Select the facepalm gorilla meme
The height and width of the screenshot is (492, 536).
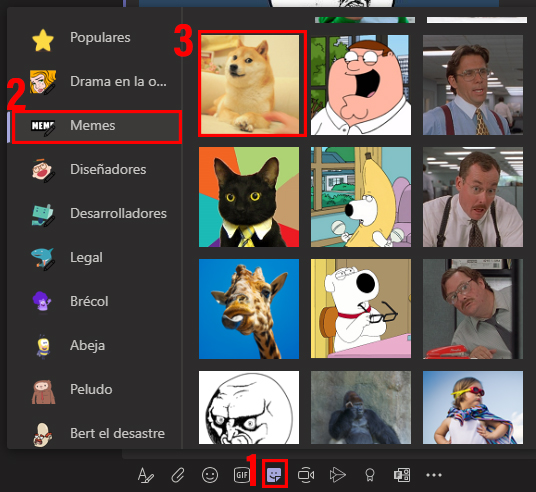[361, 408]
